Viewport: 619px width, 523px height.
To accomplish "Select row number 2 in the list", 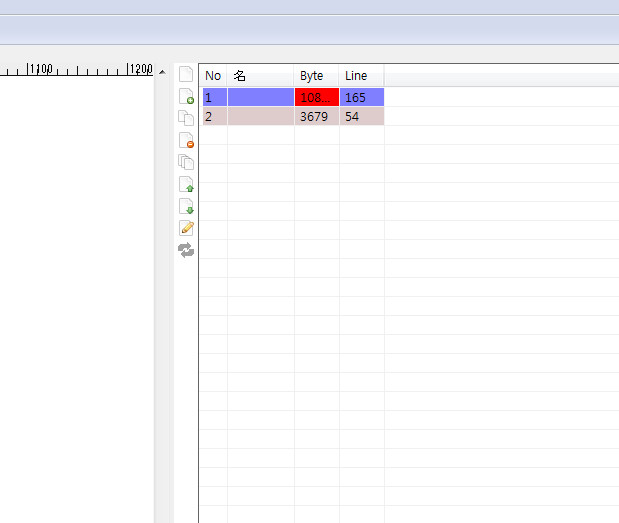I will (213, 117).
